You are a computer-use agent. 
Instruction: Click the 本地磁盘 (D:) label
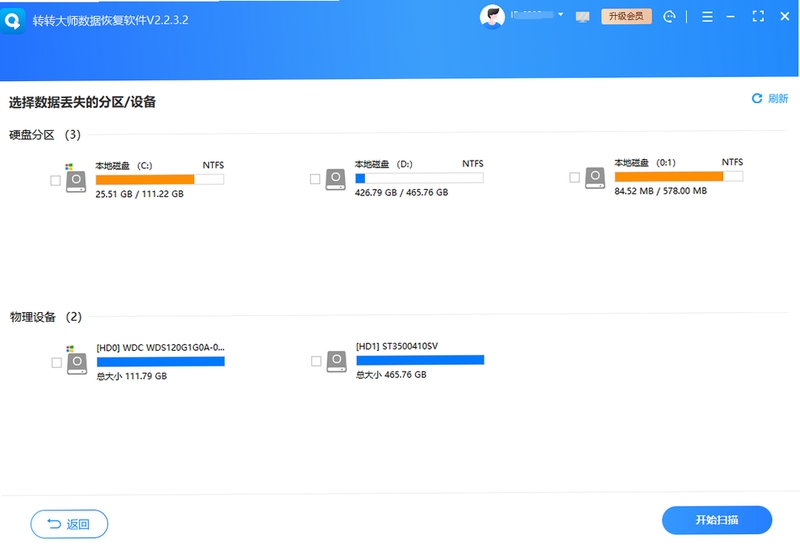pos(384,164)
